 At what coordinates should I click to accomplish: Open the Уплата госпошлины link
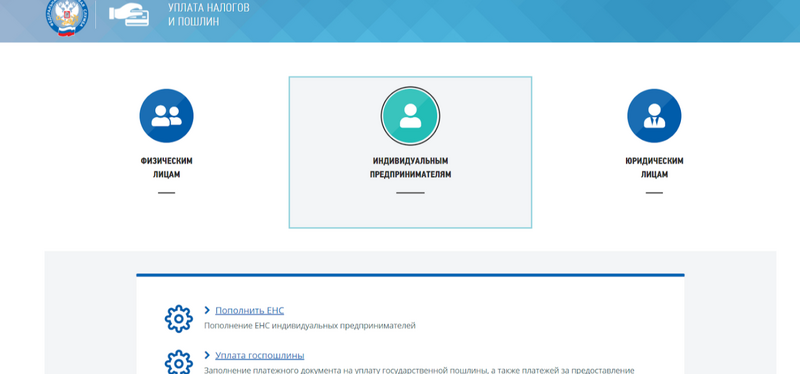coord(260,355)
